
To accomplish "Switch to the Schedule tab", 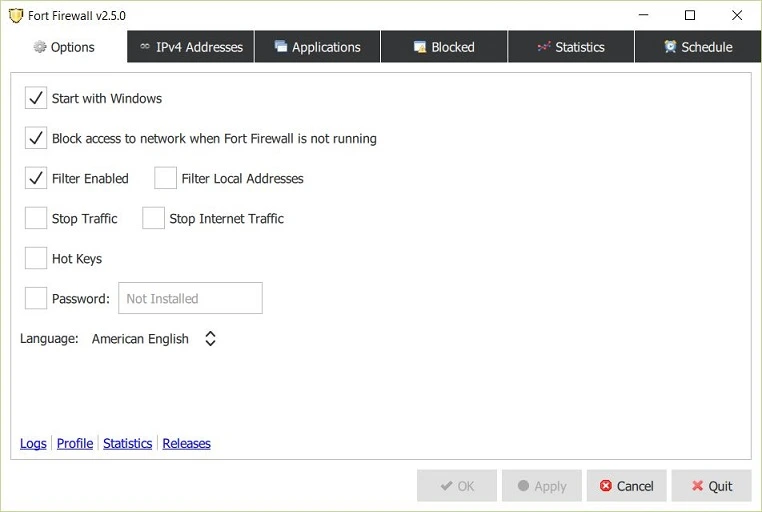I will (x=698, y=47).
